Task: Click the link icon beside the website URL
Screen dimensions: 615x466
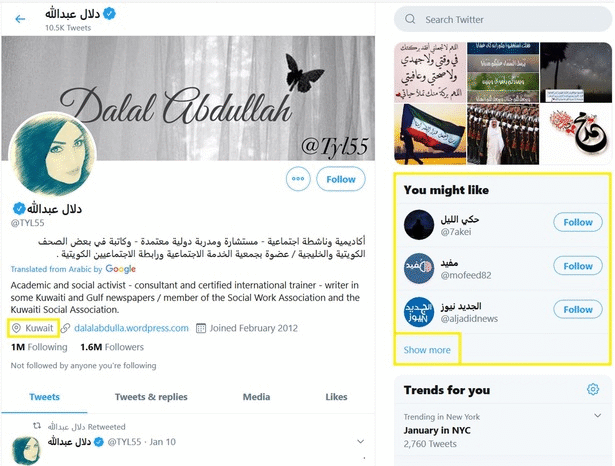Action: click(65, 328)
